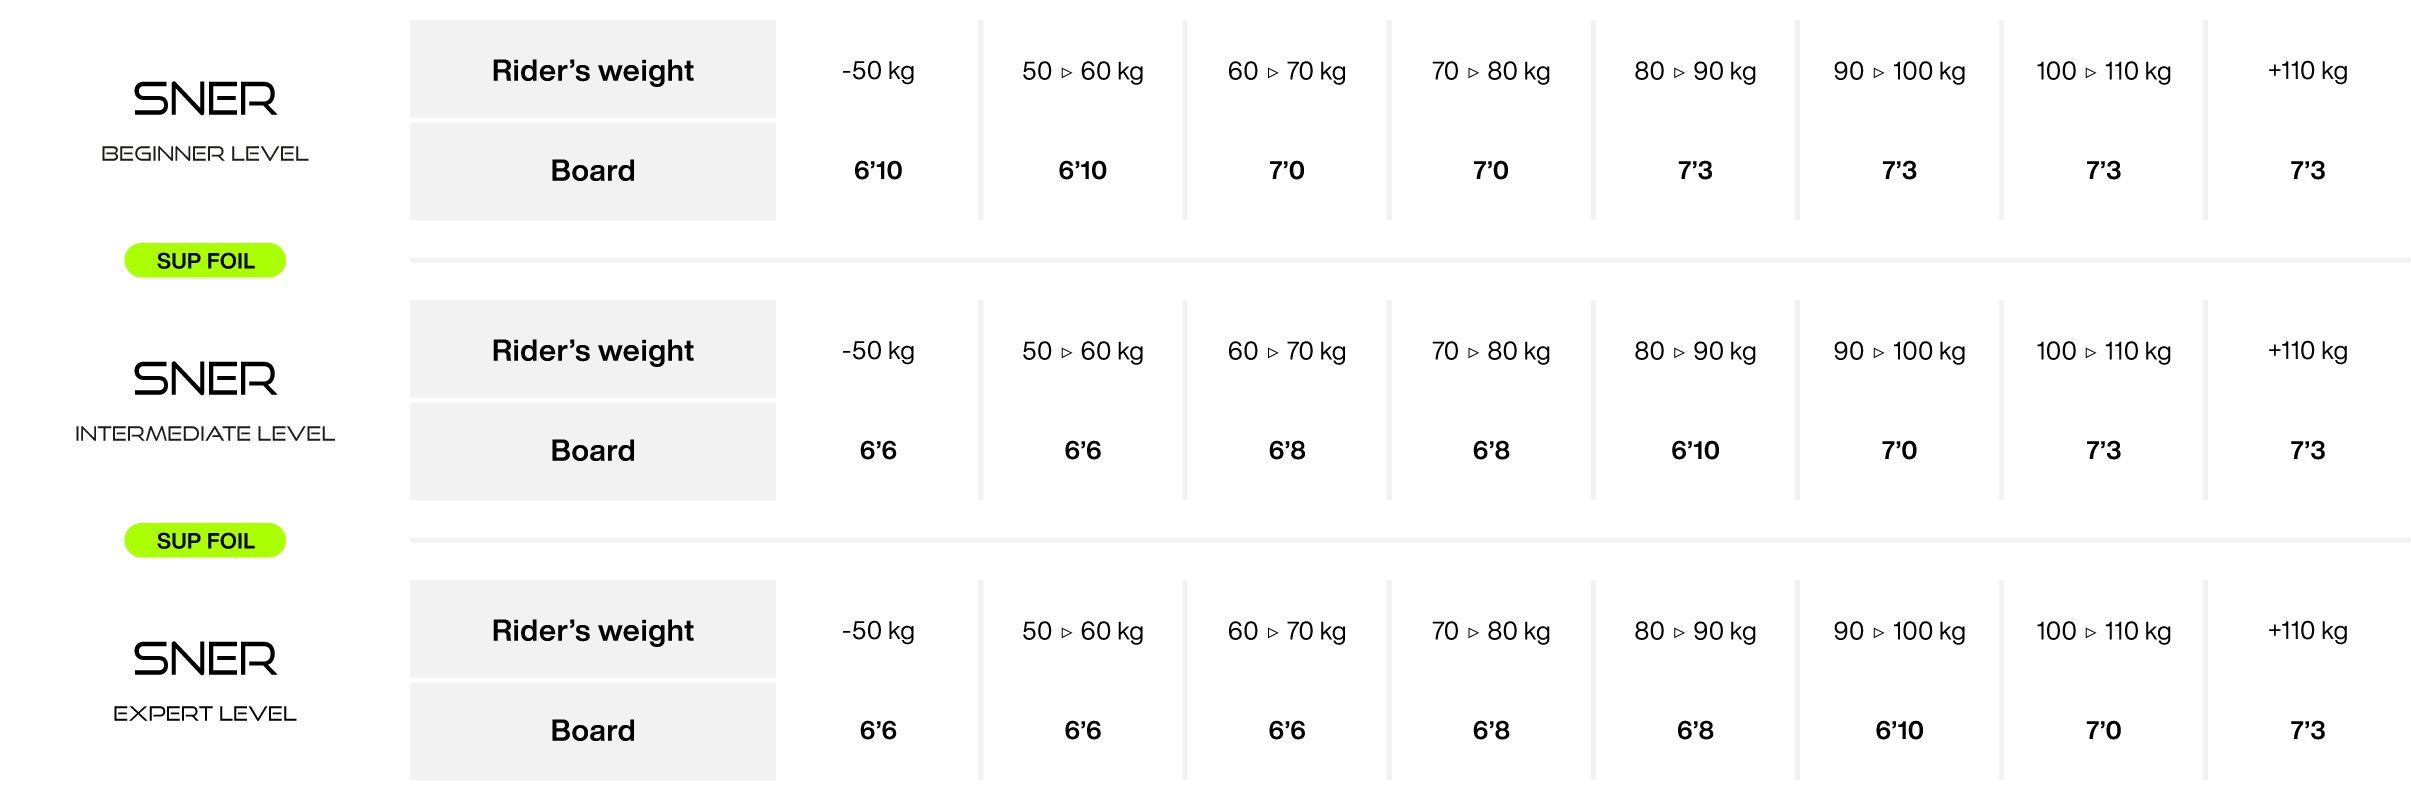Click Intermediate 6'6 under 50–60 kg
This screenshot has width=2411, height=801.
1082,450
